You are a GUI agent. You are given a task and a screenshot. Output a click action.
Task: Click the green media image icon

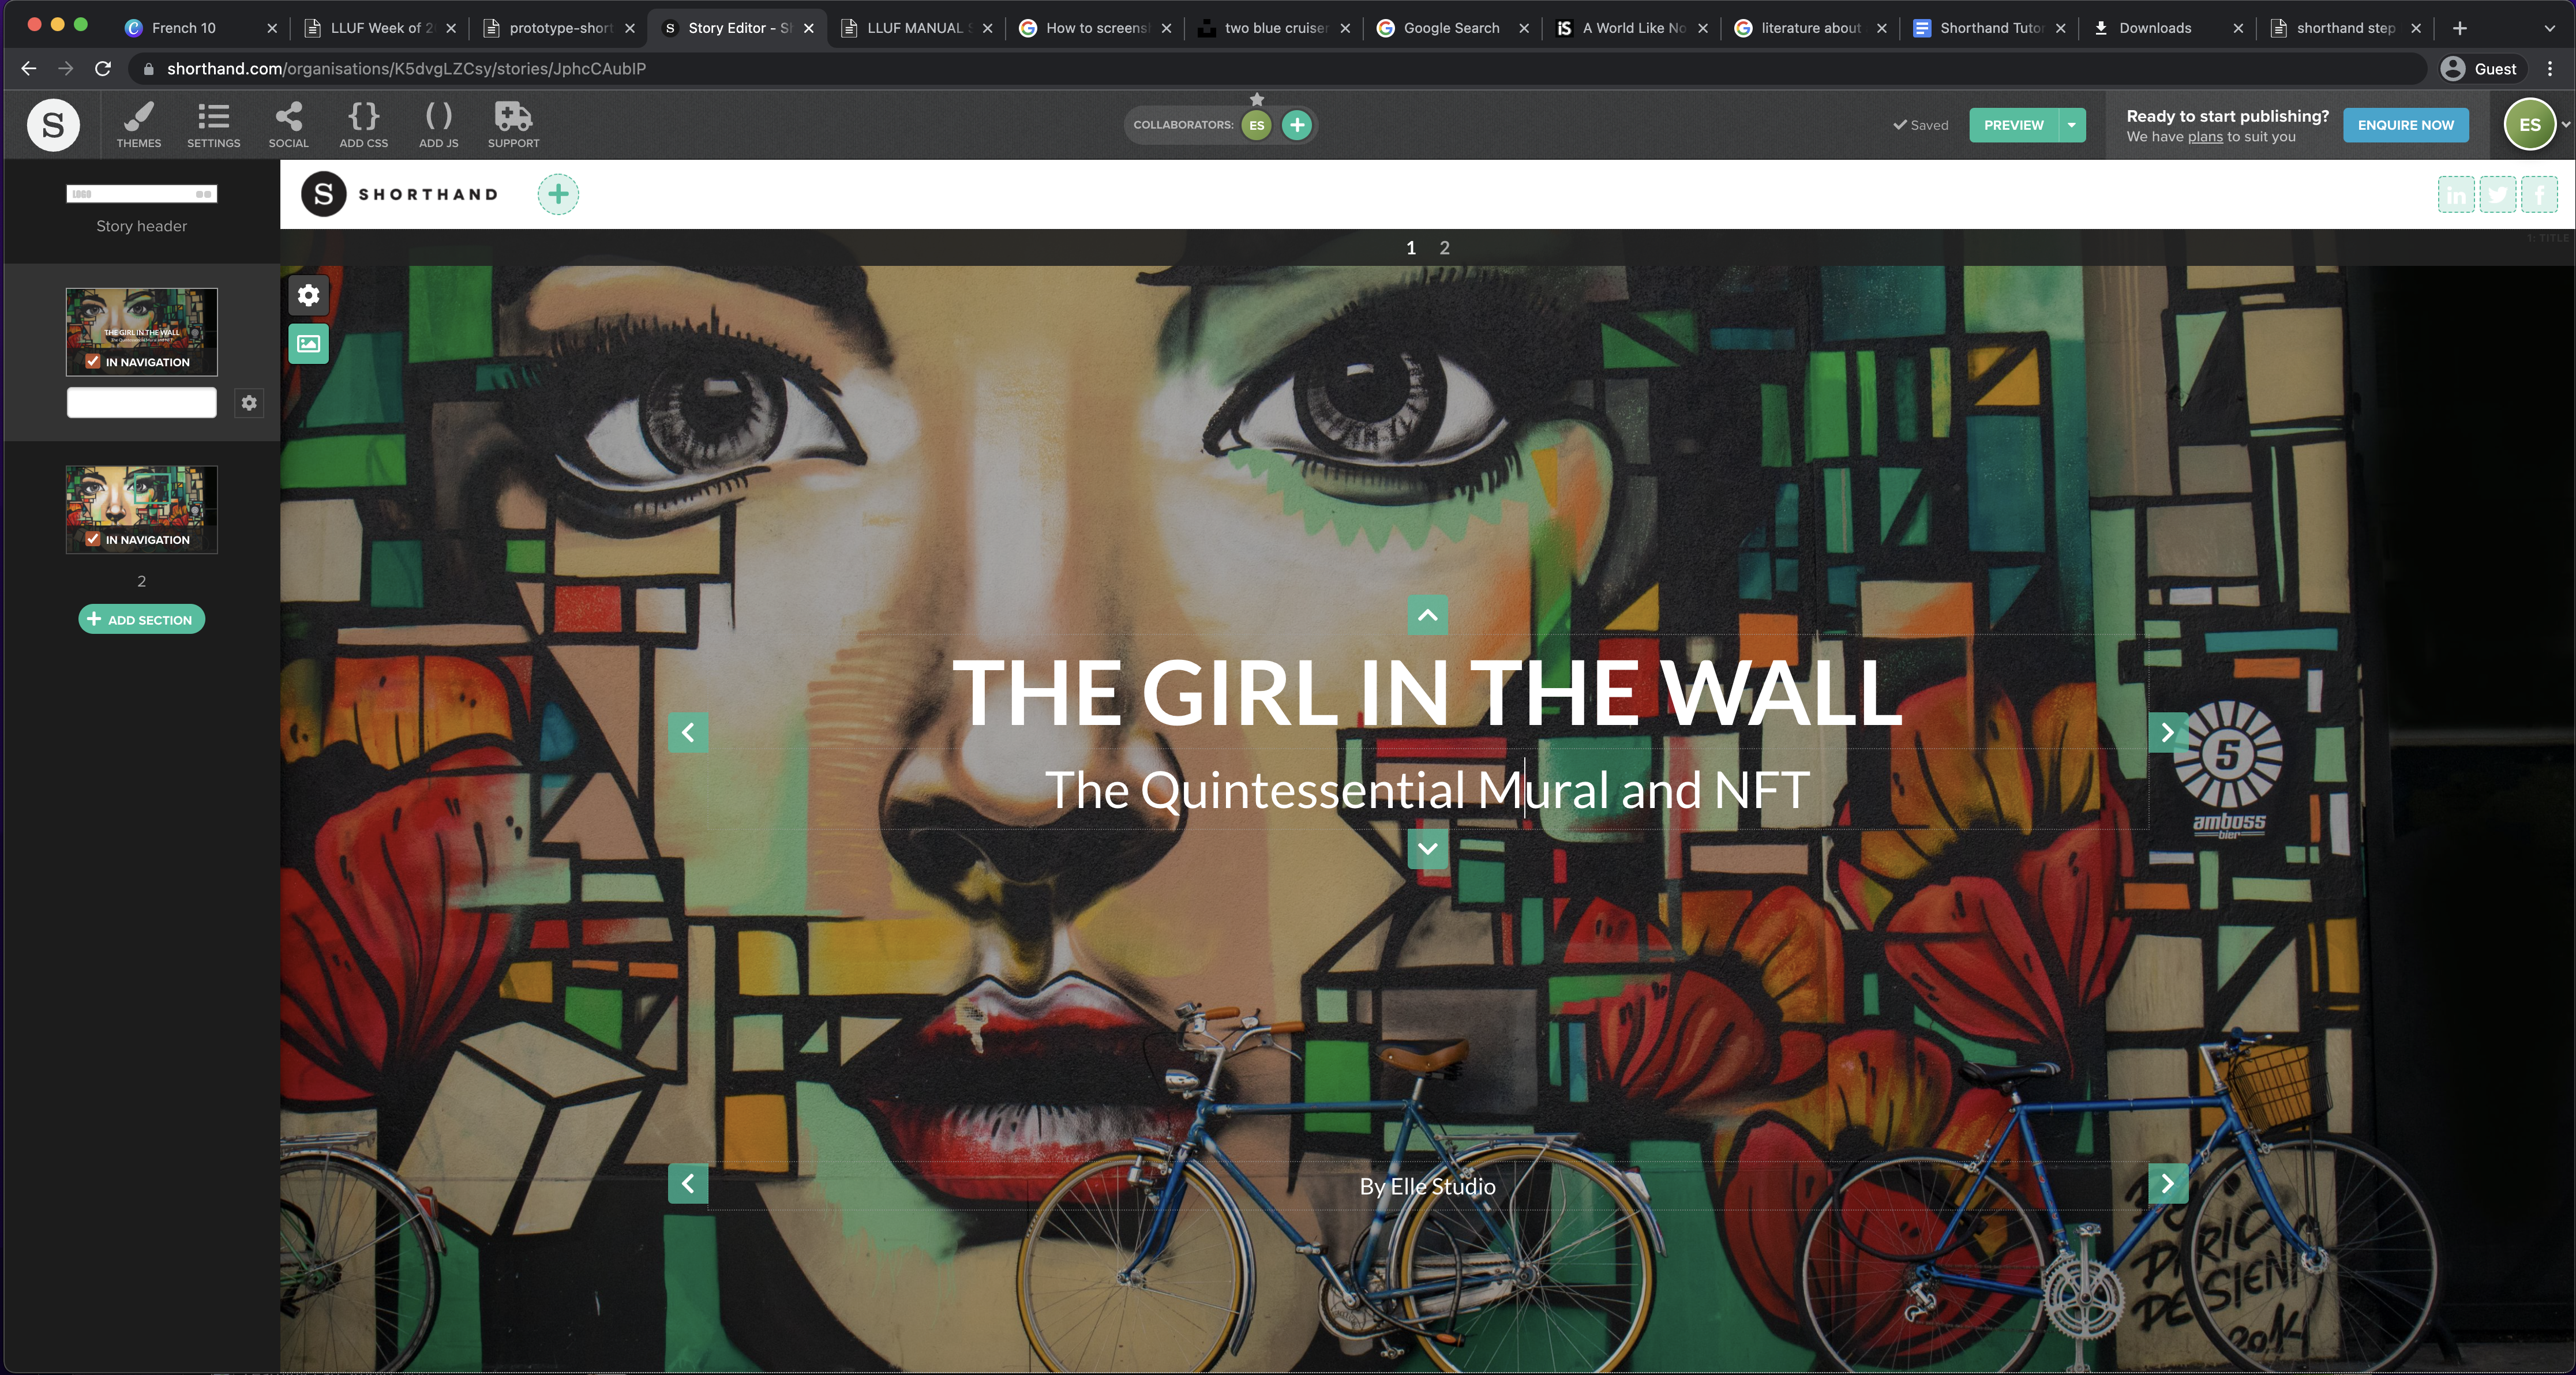[309, 344]
